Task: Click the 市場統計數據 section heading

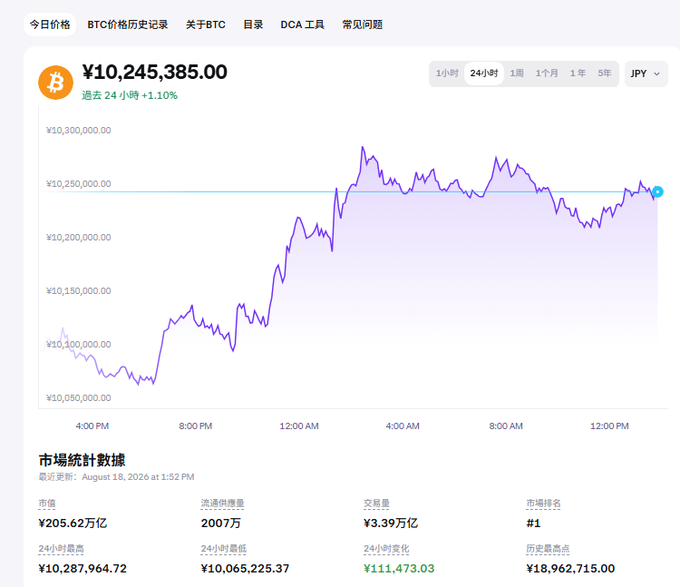Action: [x=82, y=460]
